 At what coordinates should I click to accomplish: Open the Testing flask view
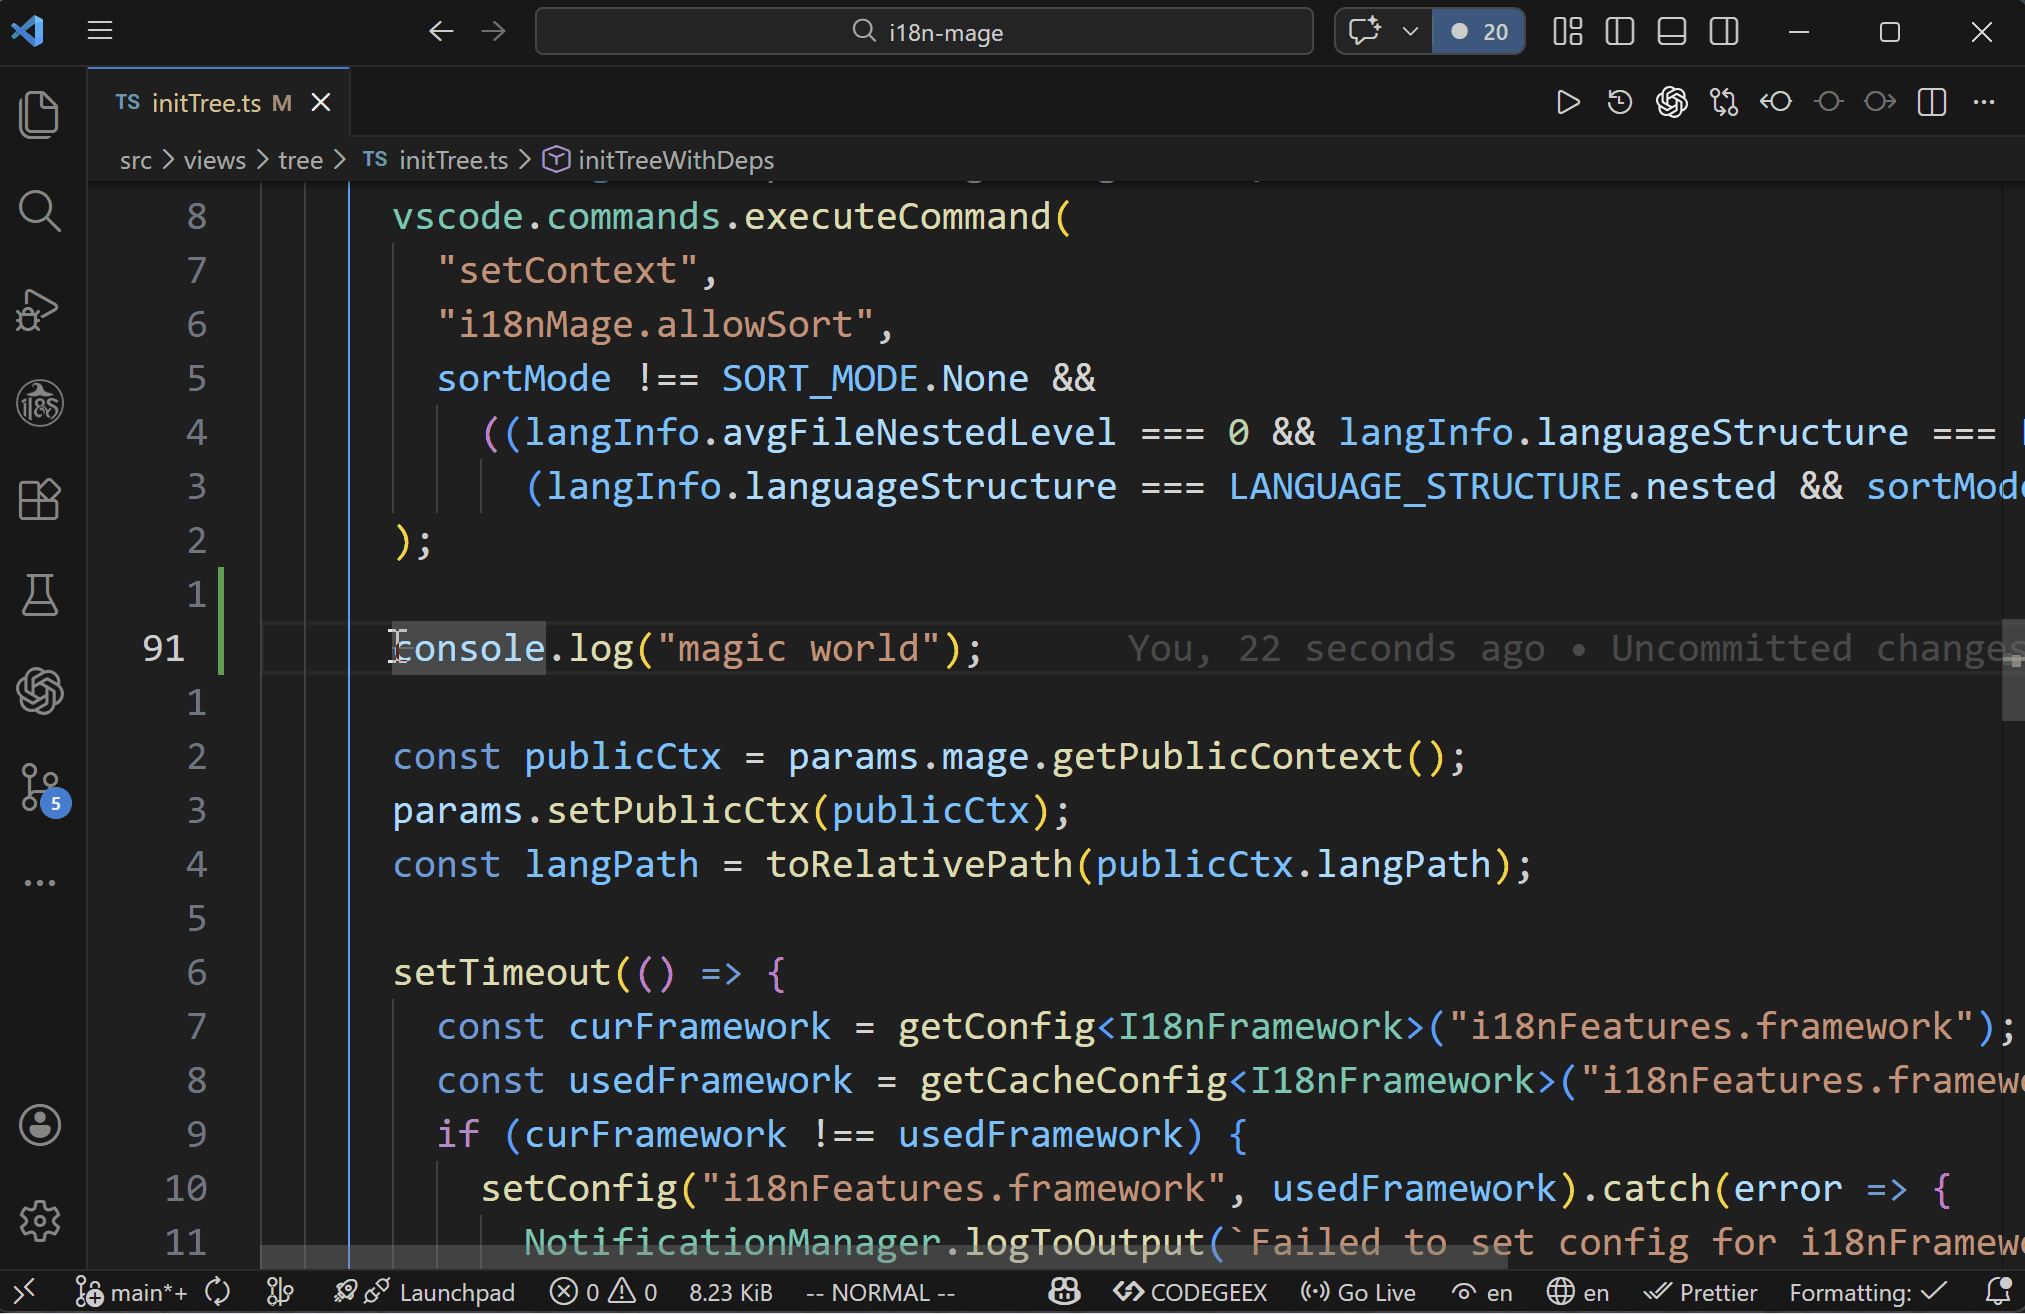40,595
